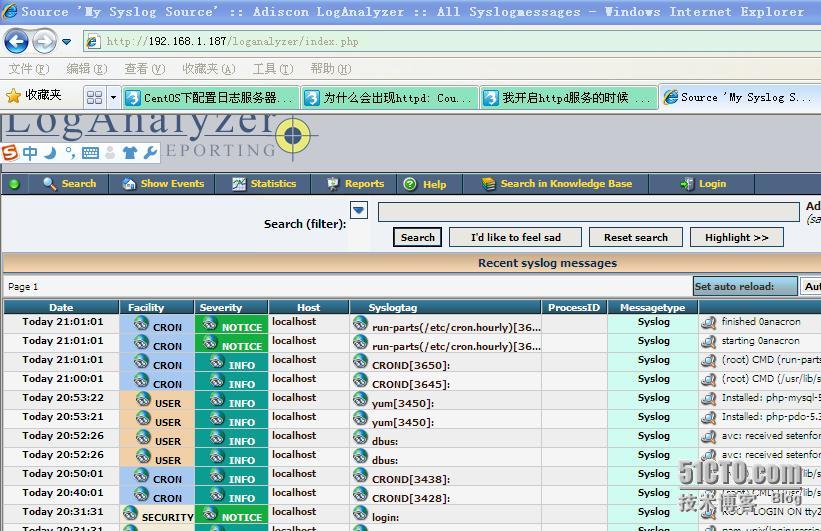Open the 工具(T) menu
821x531 pixels.
[273, 69]
